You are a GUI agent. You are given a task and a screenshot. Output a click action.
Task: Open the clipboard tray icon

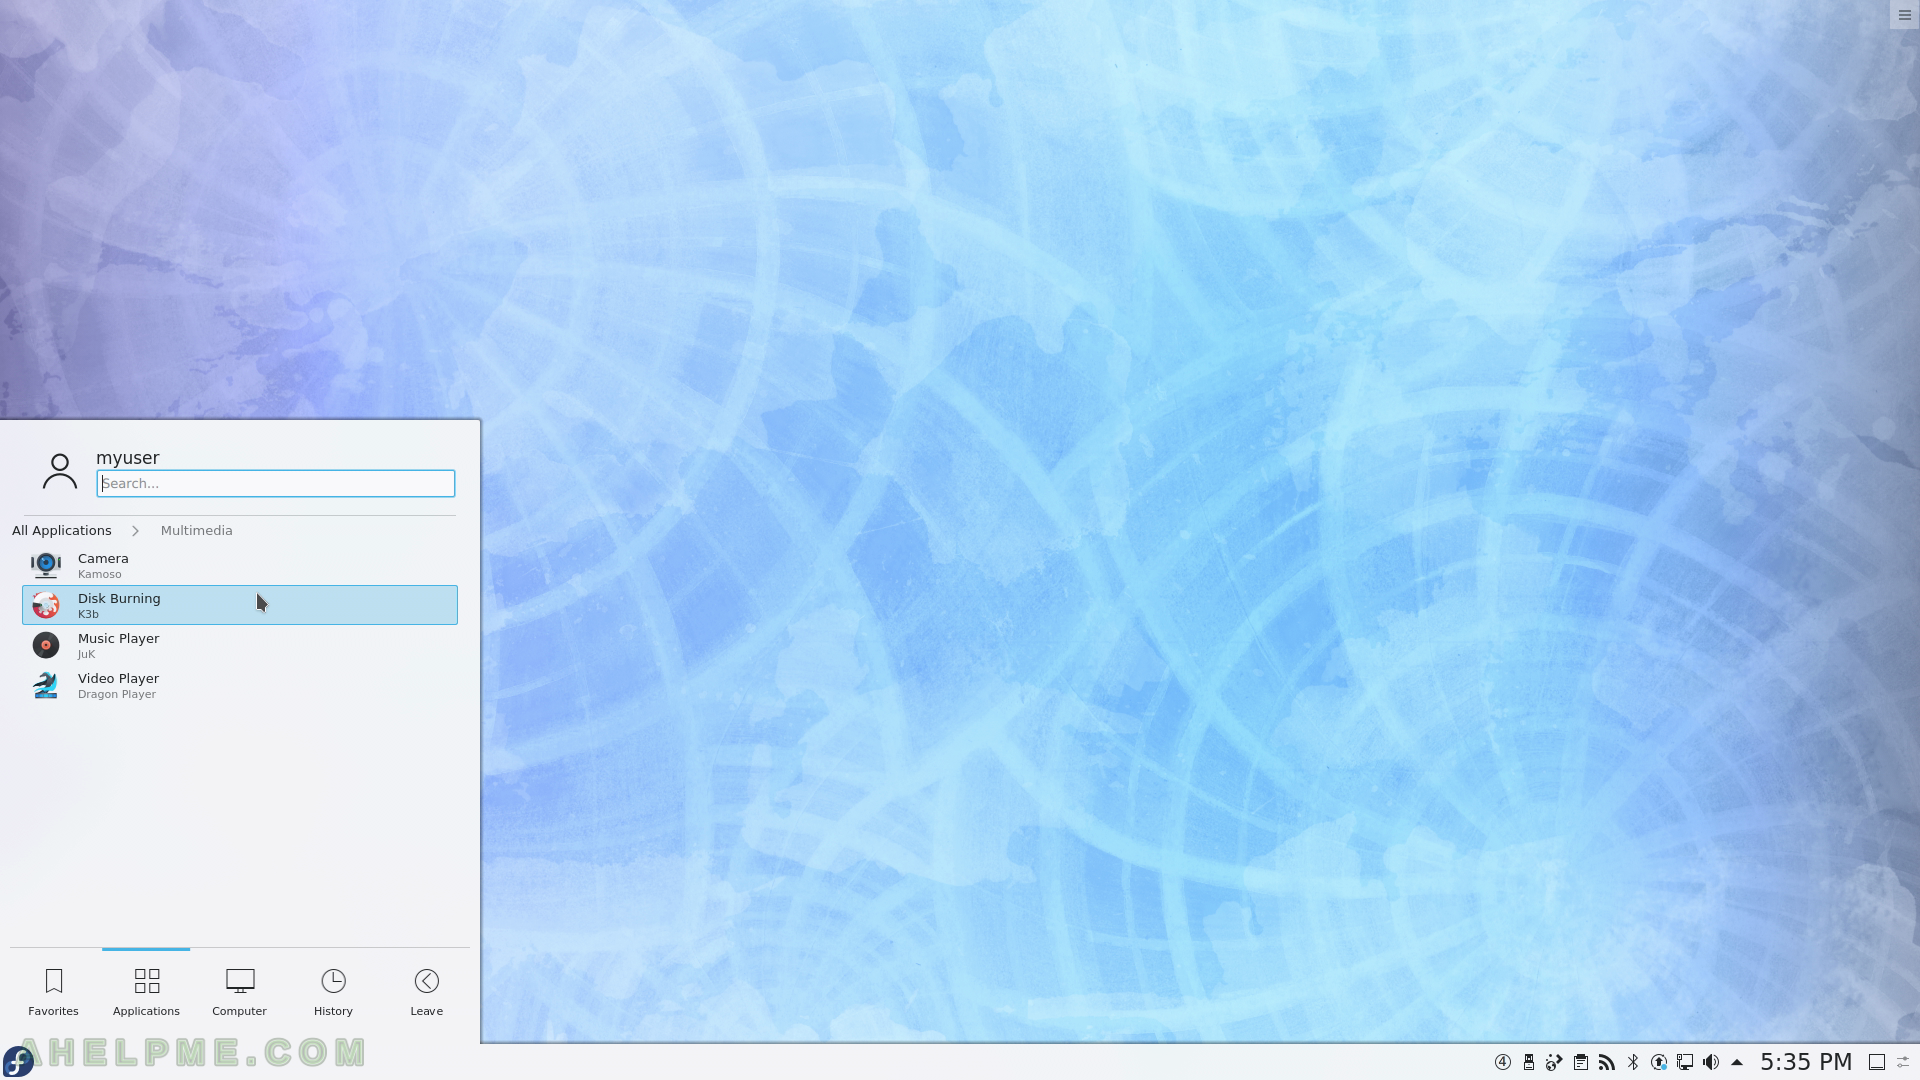coord(1581,1062)
